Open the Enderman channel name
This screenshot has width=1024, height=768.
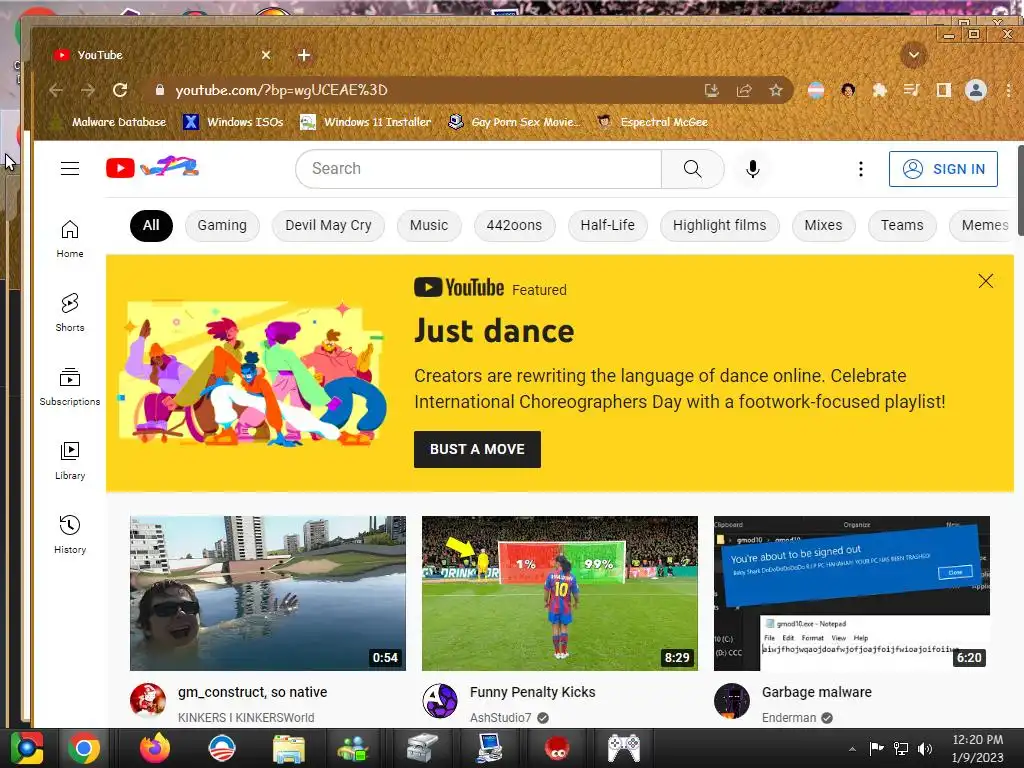[x=789, y=718]
